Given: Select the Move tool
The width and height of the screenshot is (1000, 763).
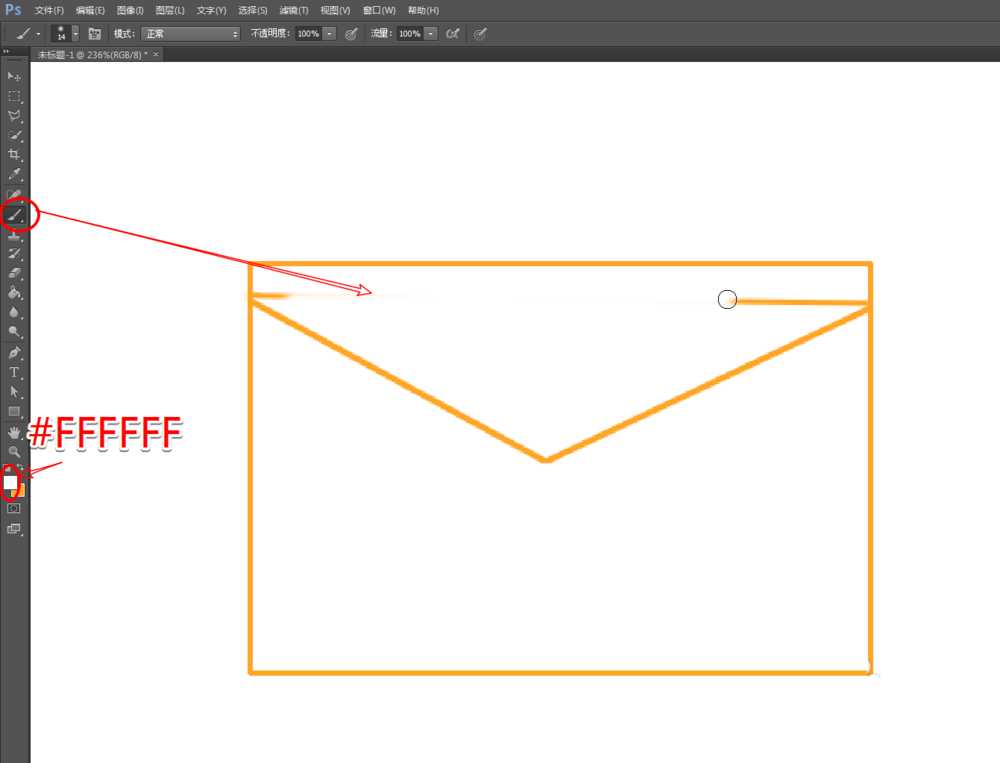Looking at the screenshot, I should [14, 76].
